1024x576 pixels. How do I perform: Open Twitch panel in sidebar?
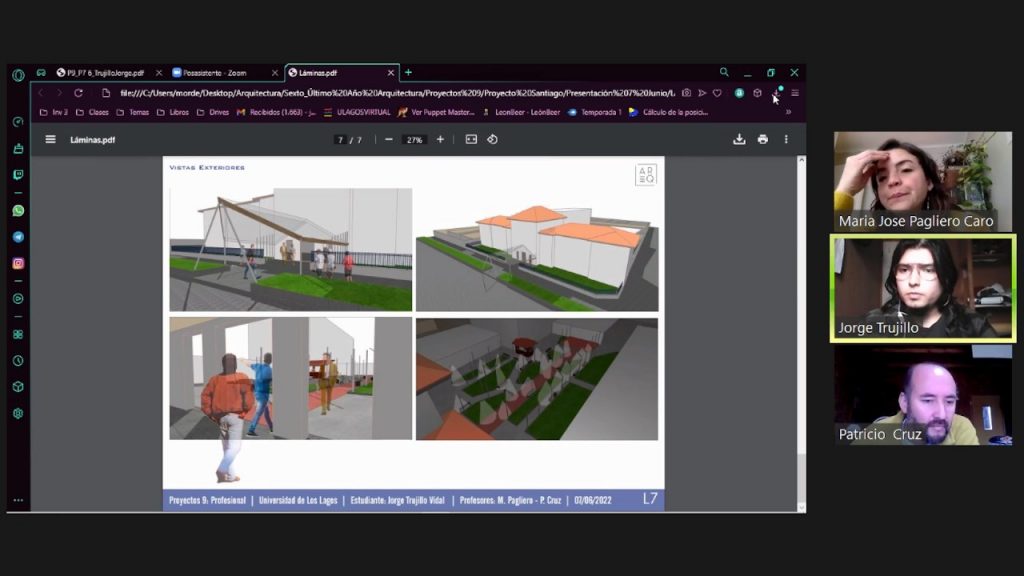(x=18, y=175)
